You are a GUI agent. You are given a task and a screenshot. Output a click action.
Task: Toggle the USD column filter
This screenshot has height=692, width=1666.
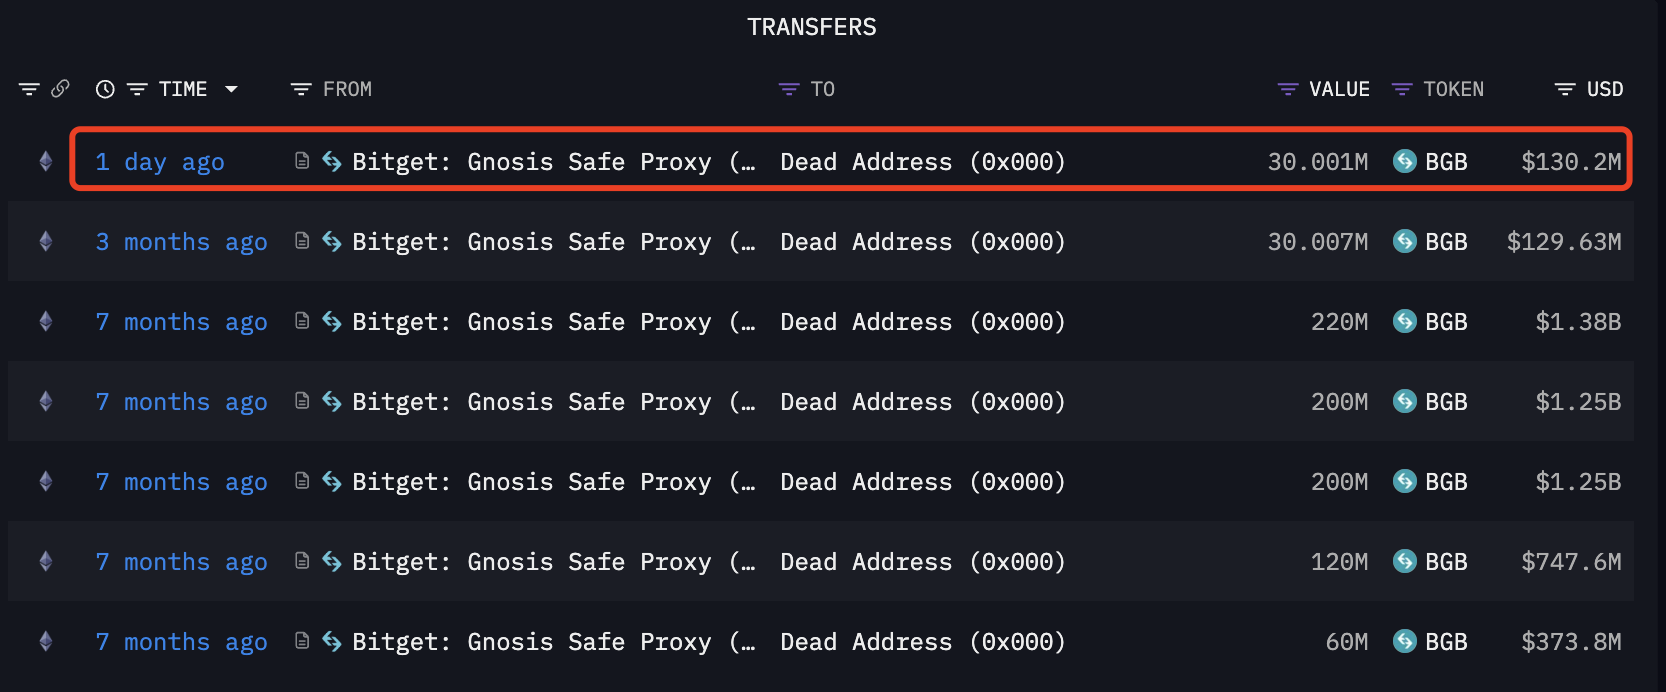click(x=1565, y=89)
